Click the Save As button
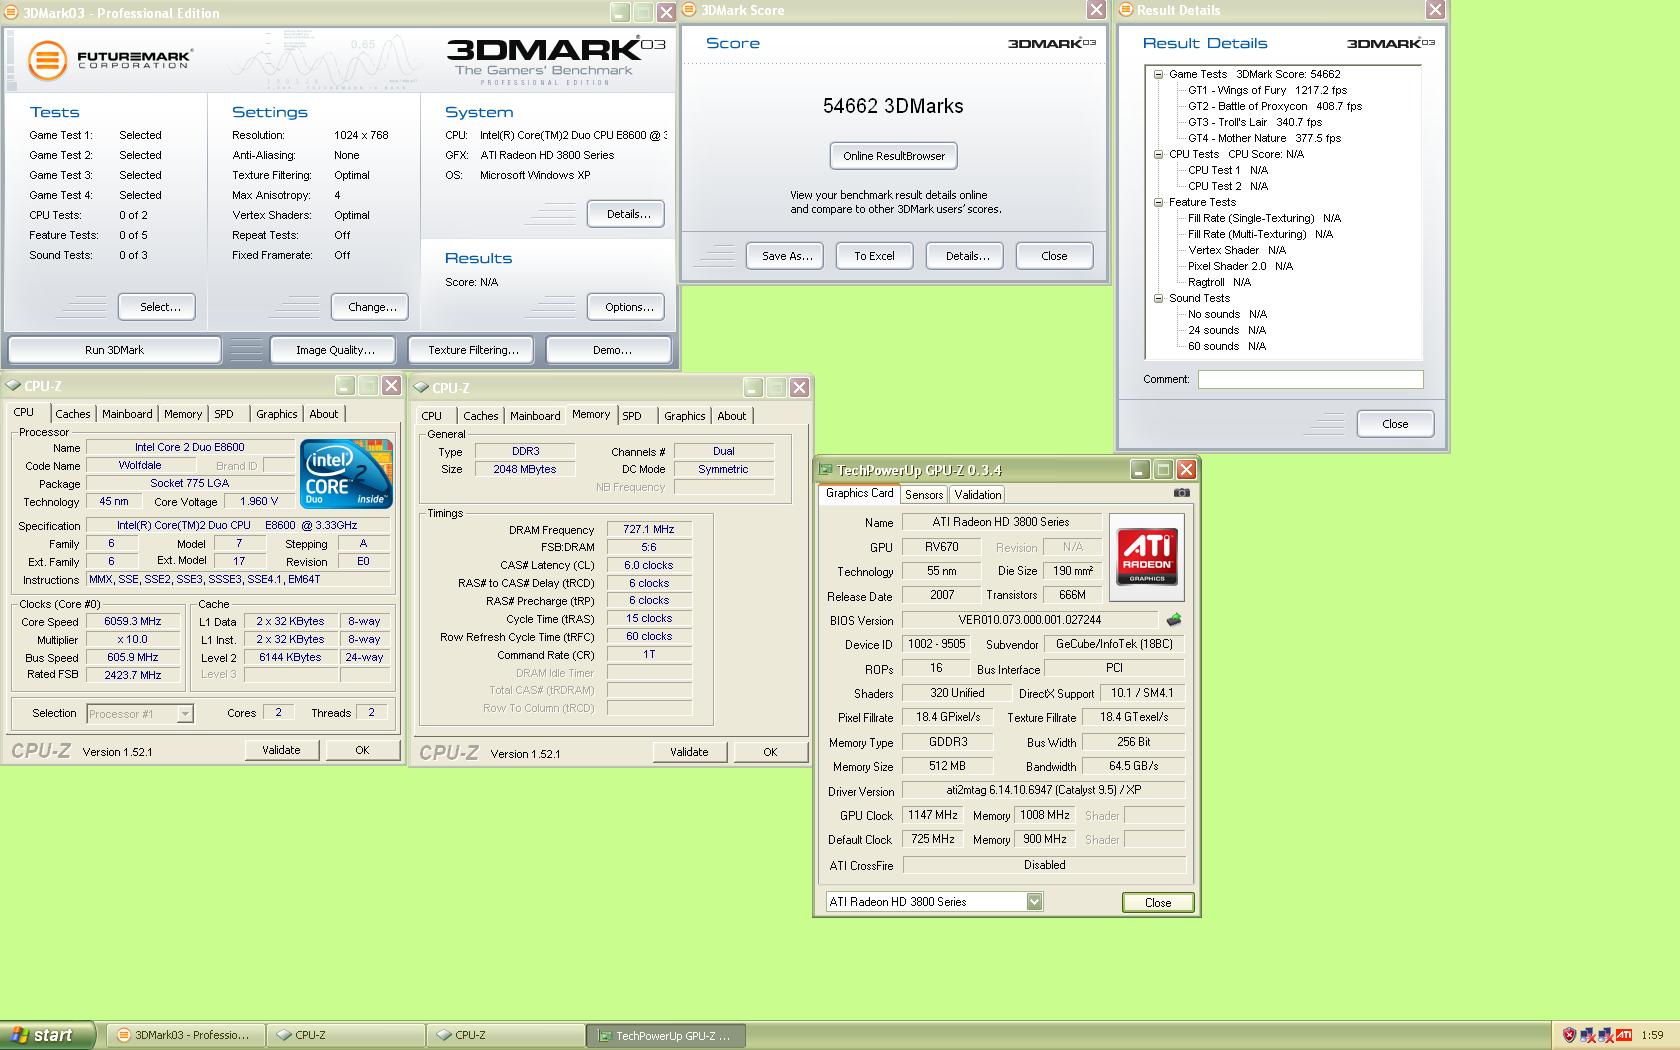The height and width of the screenshot is (1050, 1680). (786, 256)
